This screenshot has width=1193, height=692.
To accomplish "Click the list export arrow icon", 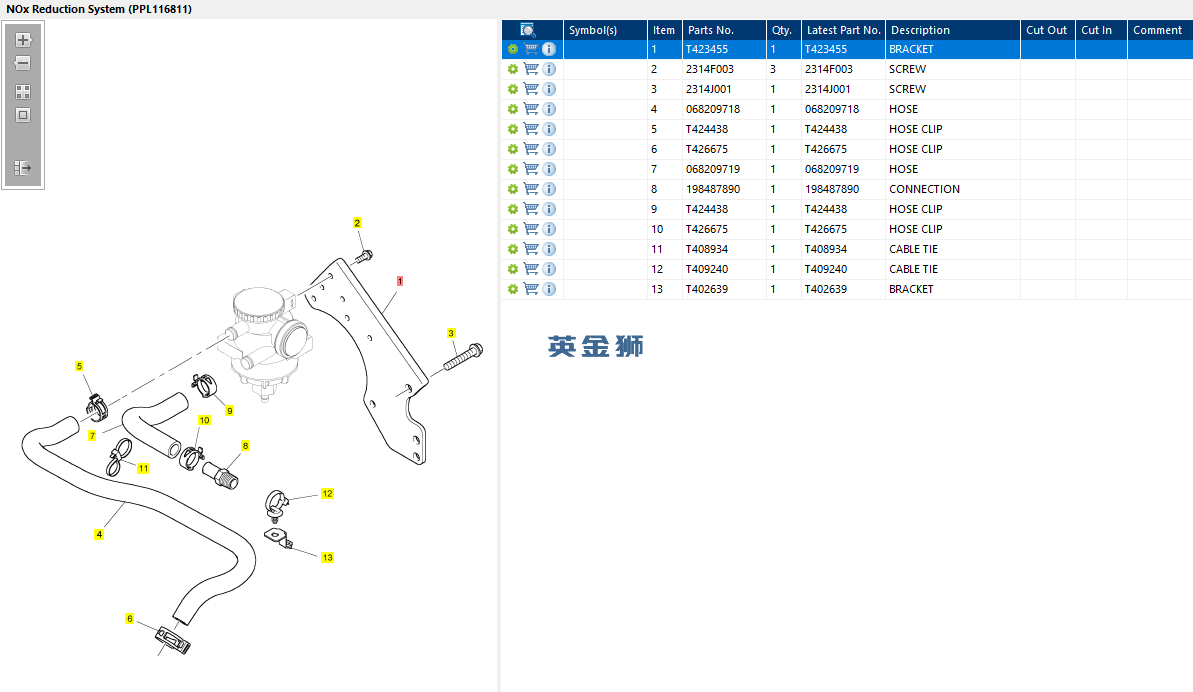I will [23, 167].
